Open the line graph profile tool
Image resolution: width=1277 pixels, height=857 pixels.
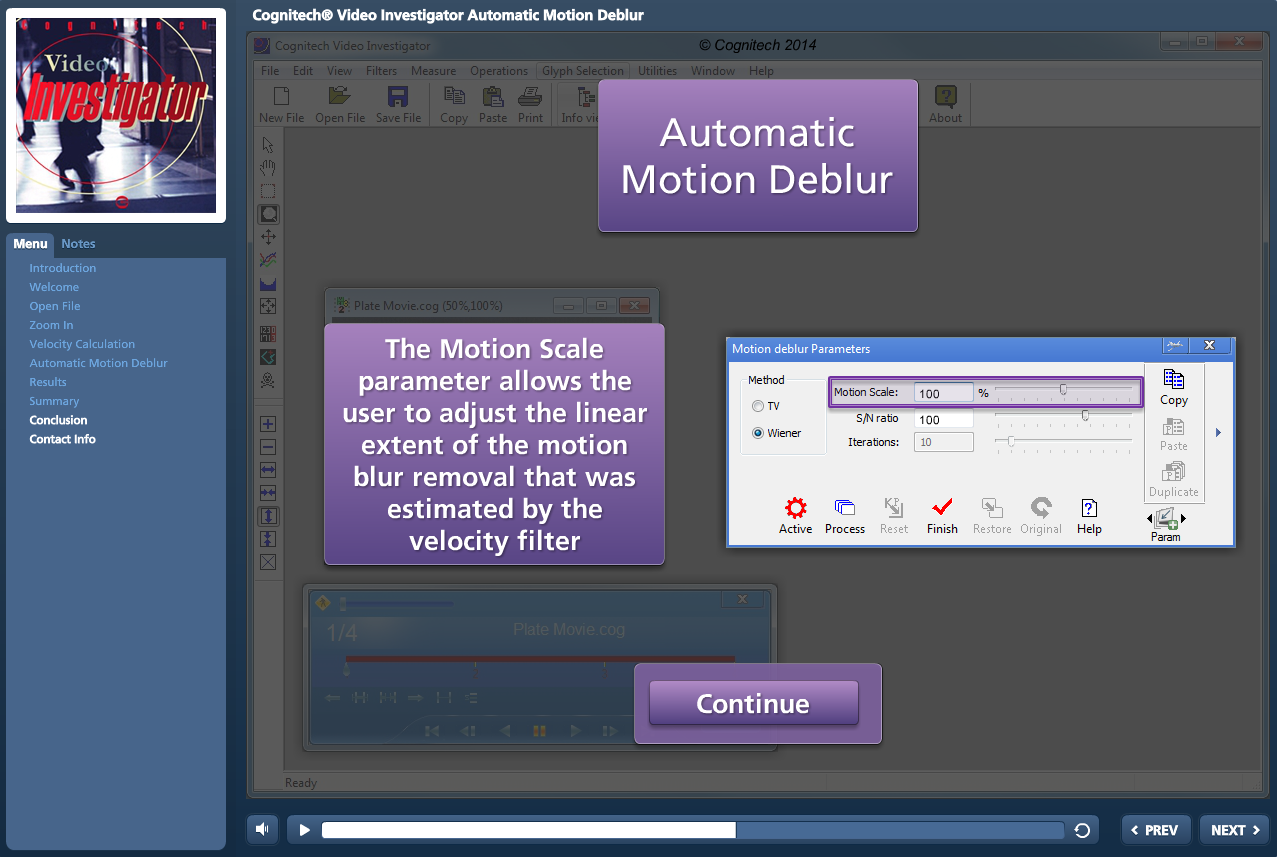point(268,260)
